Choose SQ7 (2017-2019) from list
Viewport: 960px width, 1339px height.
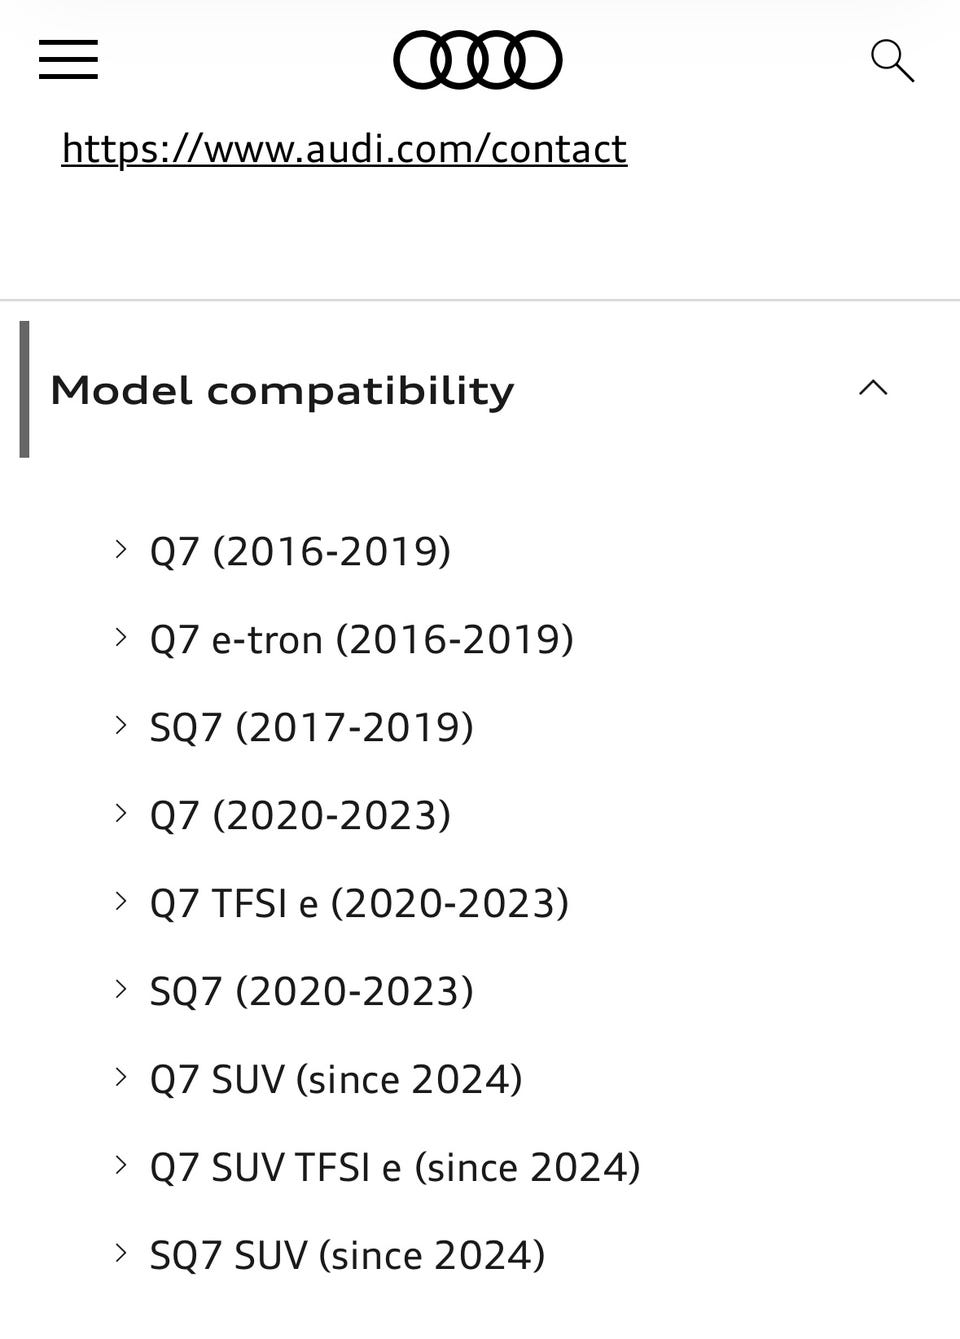[311, 727]
